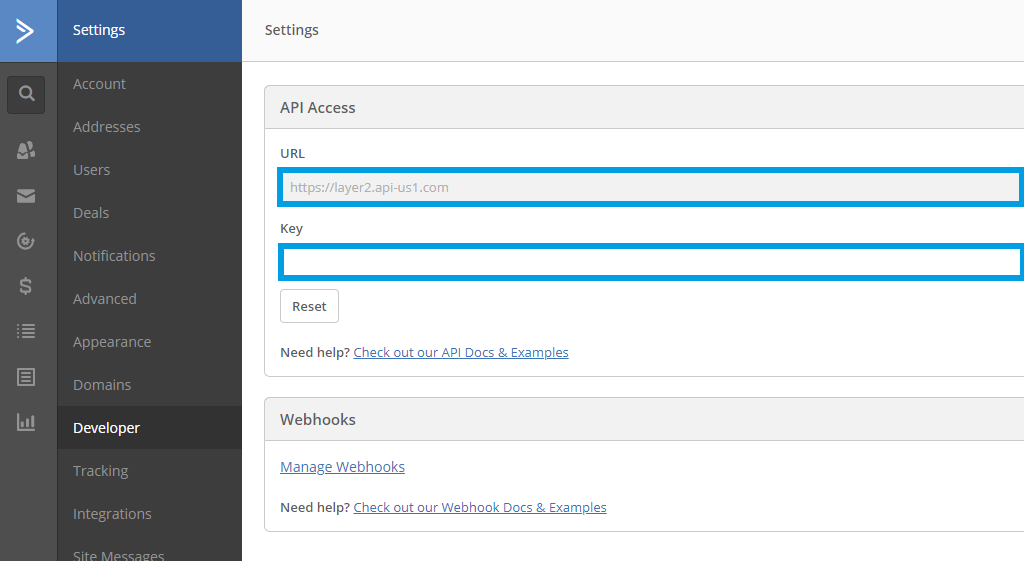
Task: Open Automations from the circular icon
Action: [x=26, y=241]
